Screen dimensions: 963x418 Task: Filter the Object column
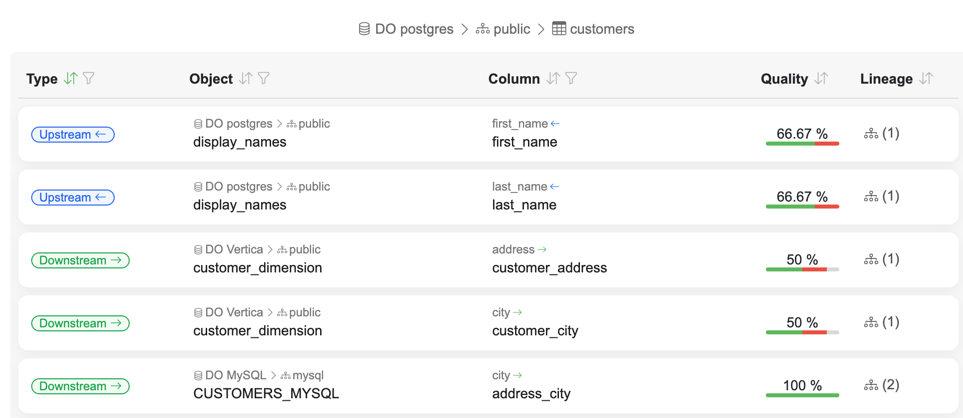point(264,78)
